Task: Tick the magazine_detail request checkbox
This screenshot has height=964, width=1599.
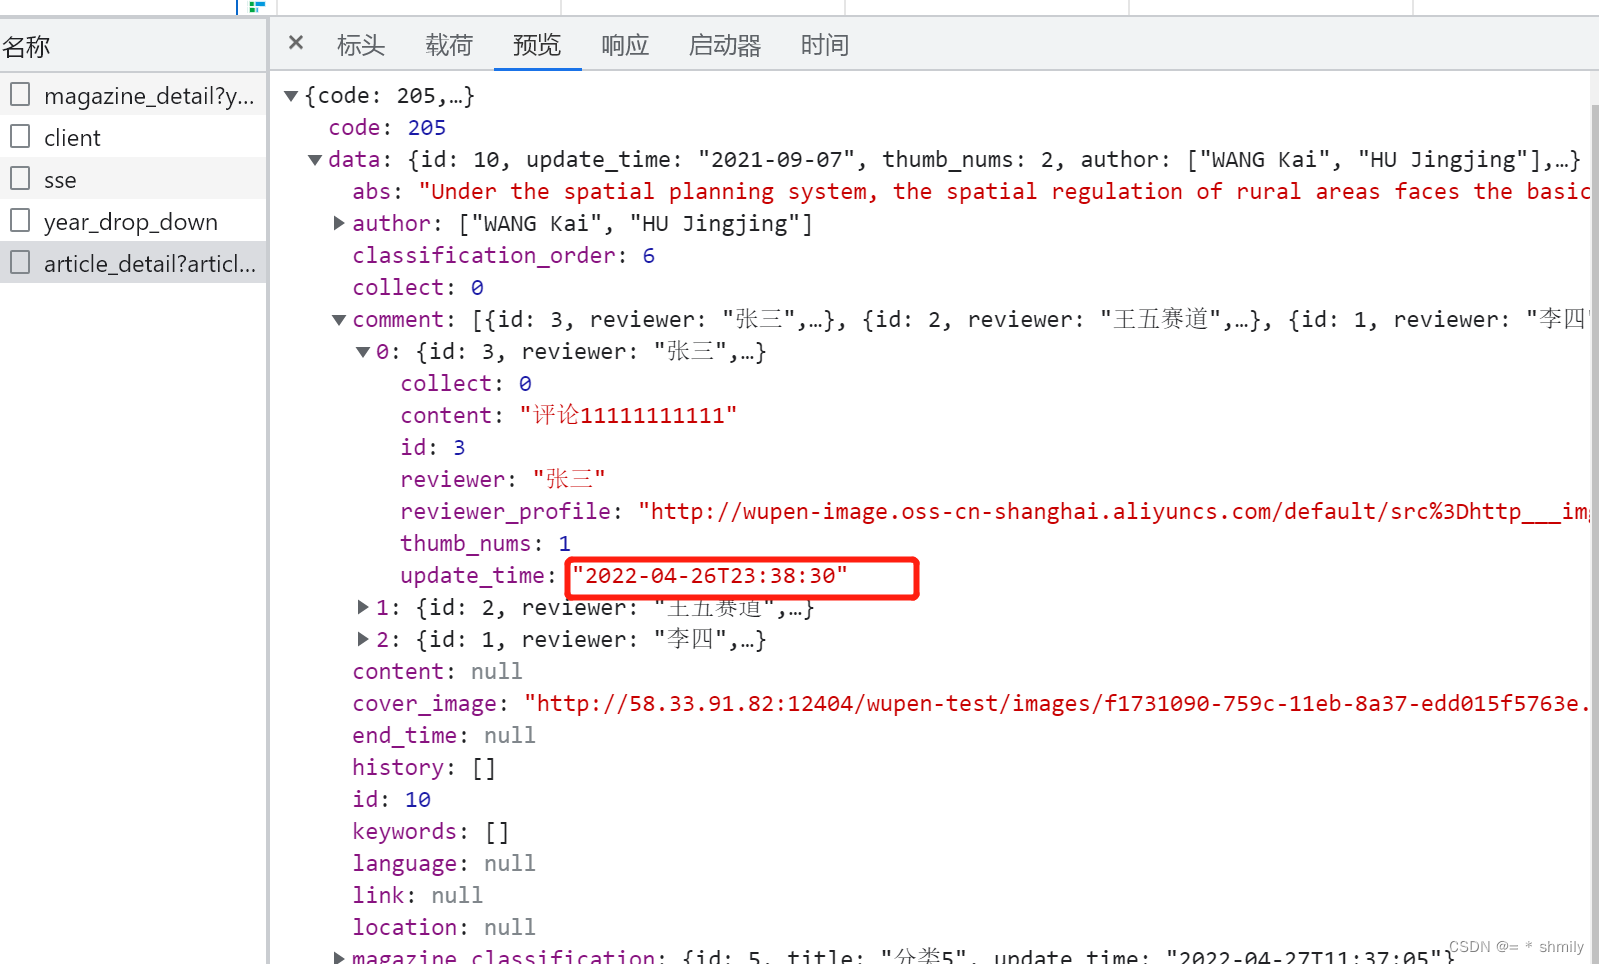Action: (x=20, y=94)
